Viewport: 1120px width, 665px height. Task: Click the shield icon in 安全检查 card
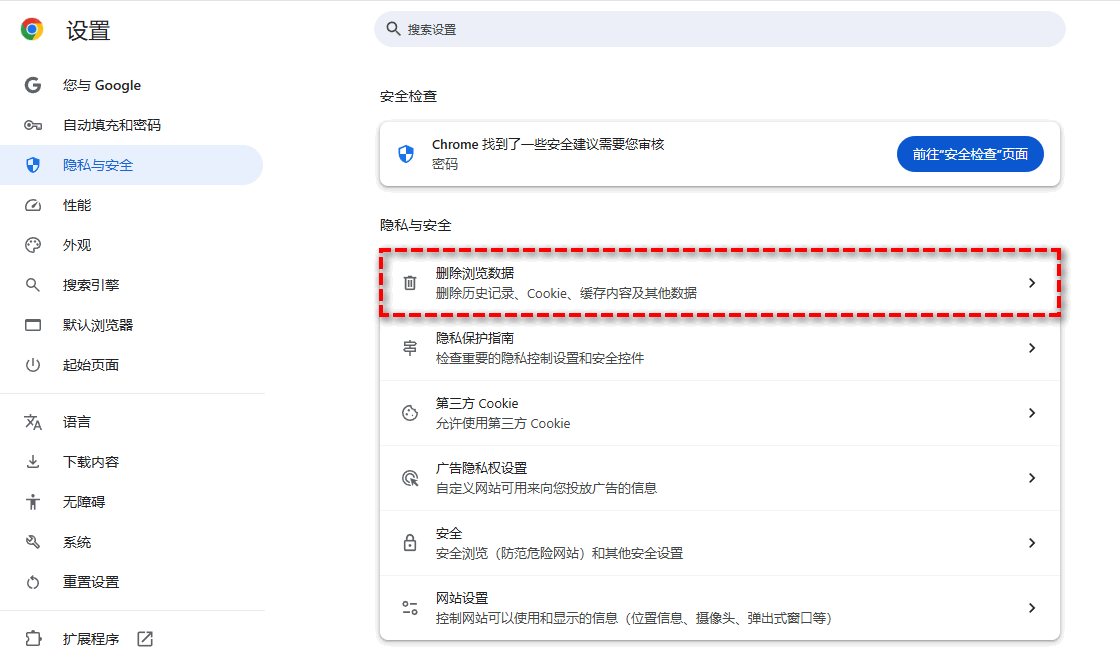[405, 154]
